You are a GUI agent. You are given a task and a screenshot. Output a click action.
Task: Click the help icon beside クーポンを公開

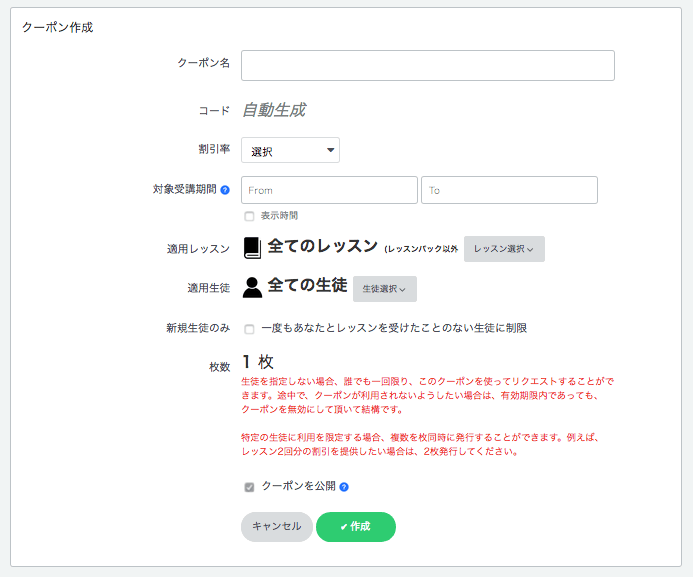(344, 487)
